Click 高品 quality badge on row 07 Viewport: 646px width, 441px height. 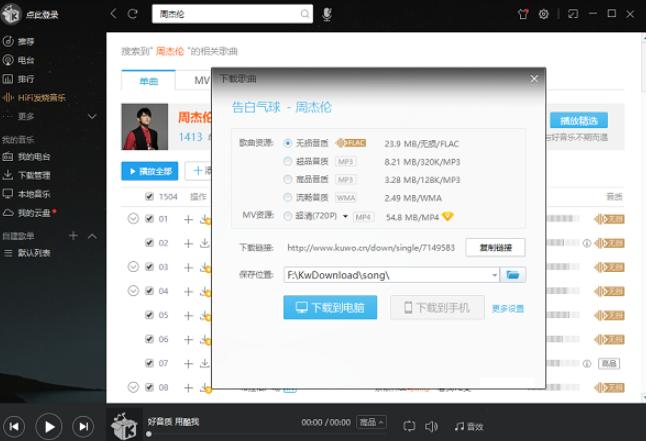[609, 364]
